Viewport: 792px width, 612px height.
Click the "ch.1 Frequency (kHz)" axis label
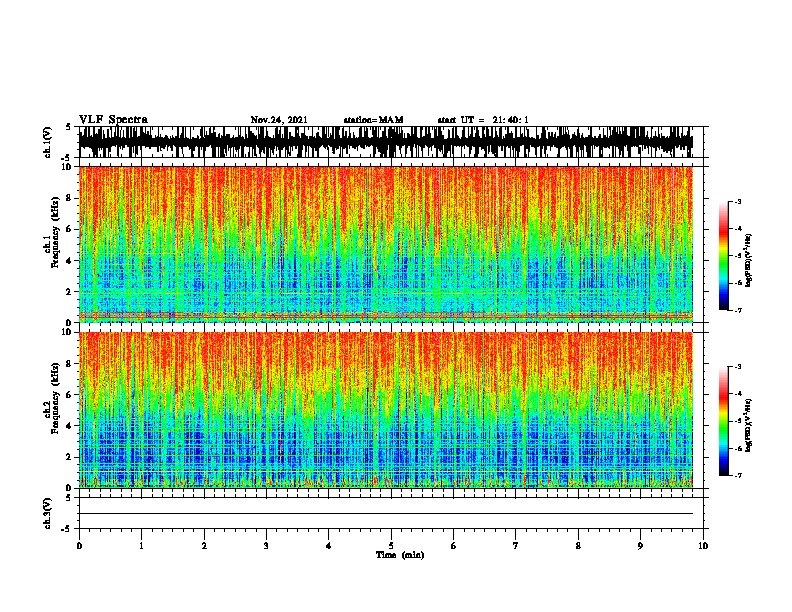pos(52,233)
